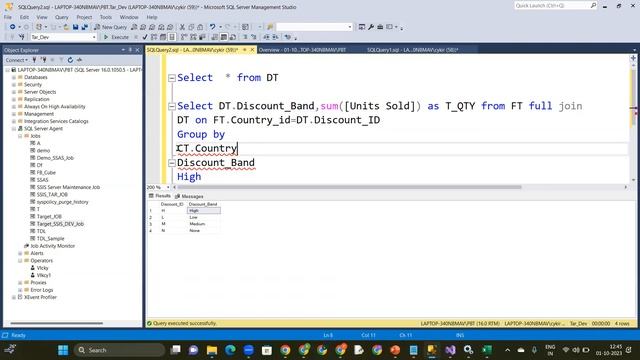Screen dimensions: 640x360
Task: Open the Window menu
Action: click(x=129, y=17)
